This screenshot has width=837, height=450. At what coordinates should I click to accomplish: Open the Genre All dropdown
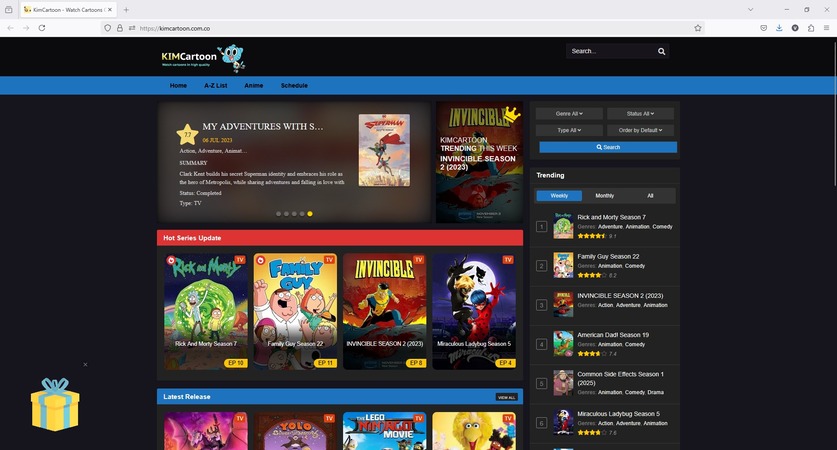569,114
